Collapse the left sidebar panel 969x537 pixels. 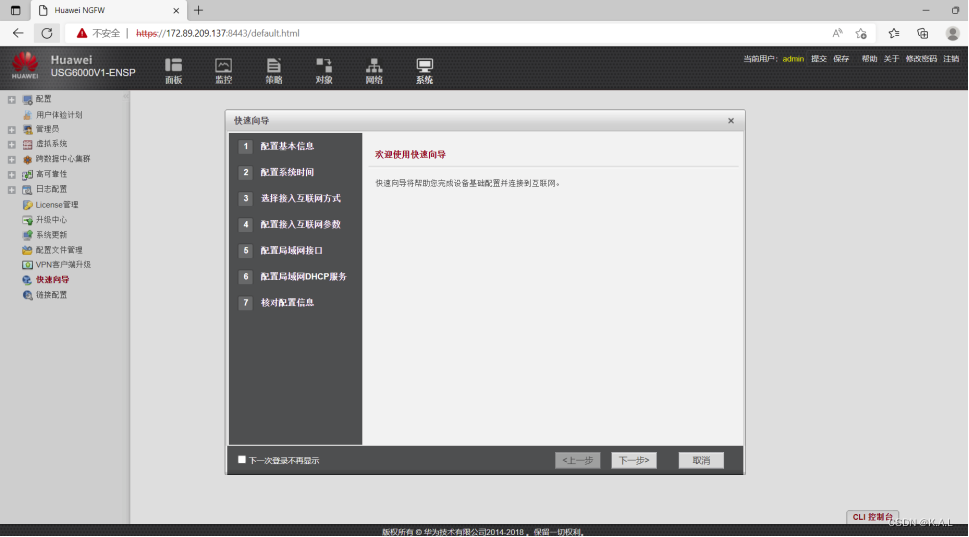125,96
